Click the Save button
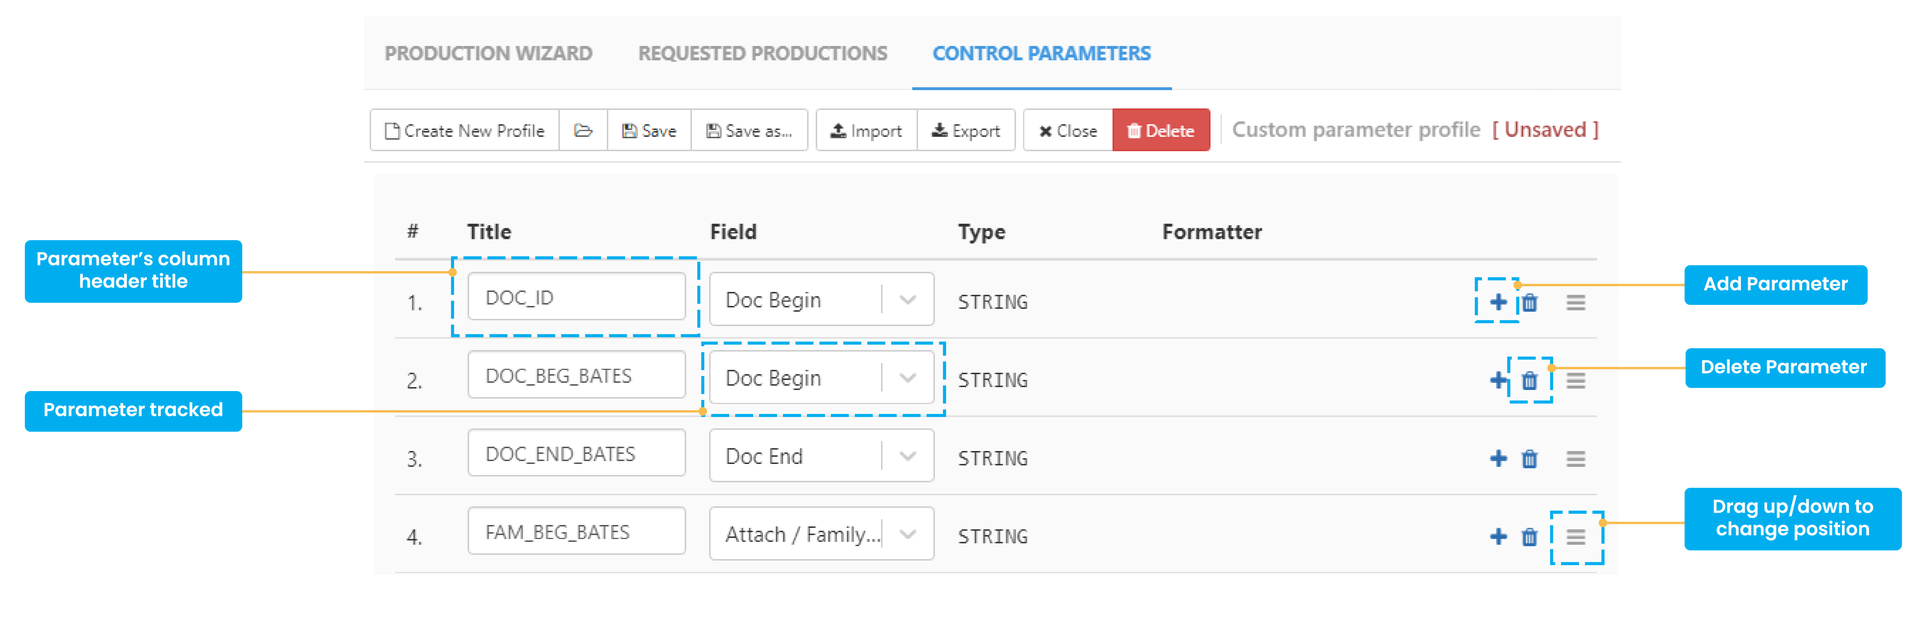 (x=649, y=130)
